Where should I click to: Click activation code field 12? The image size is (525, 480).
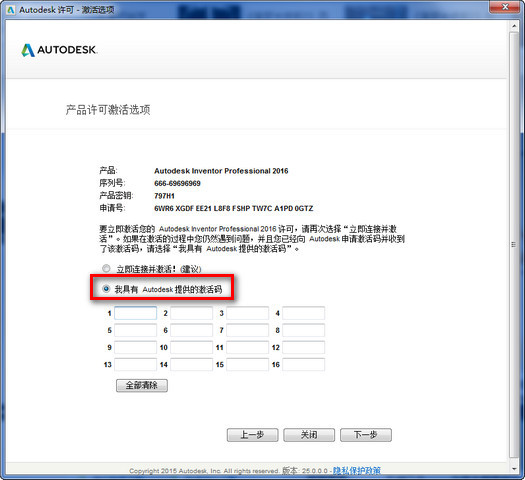303,347
